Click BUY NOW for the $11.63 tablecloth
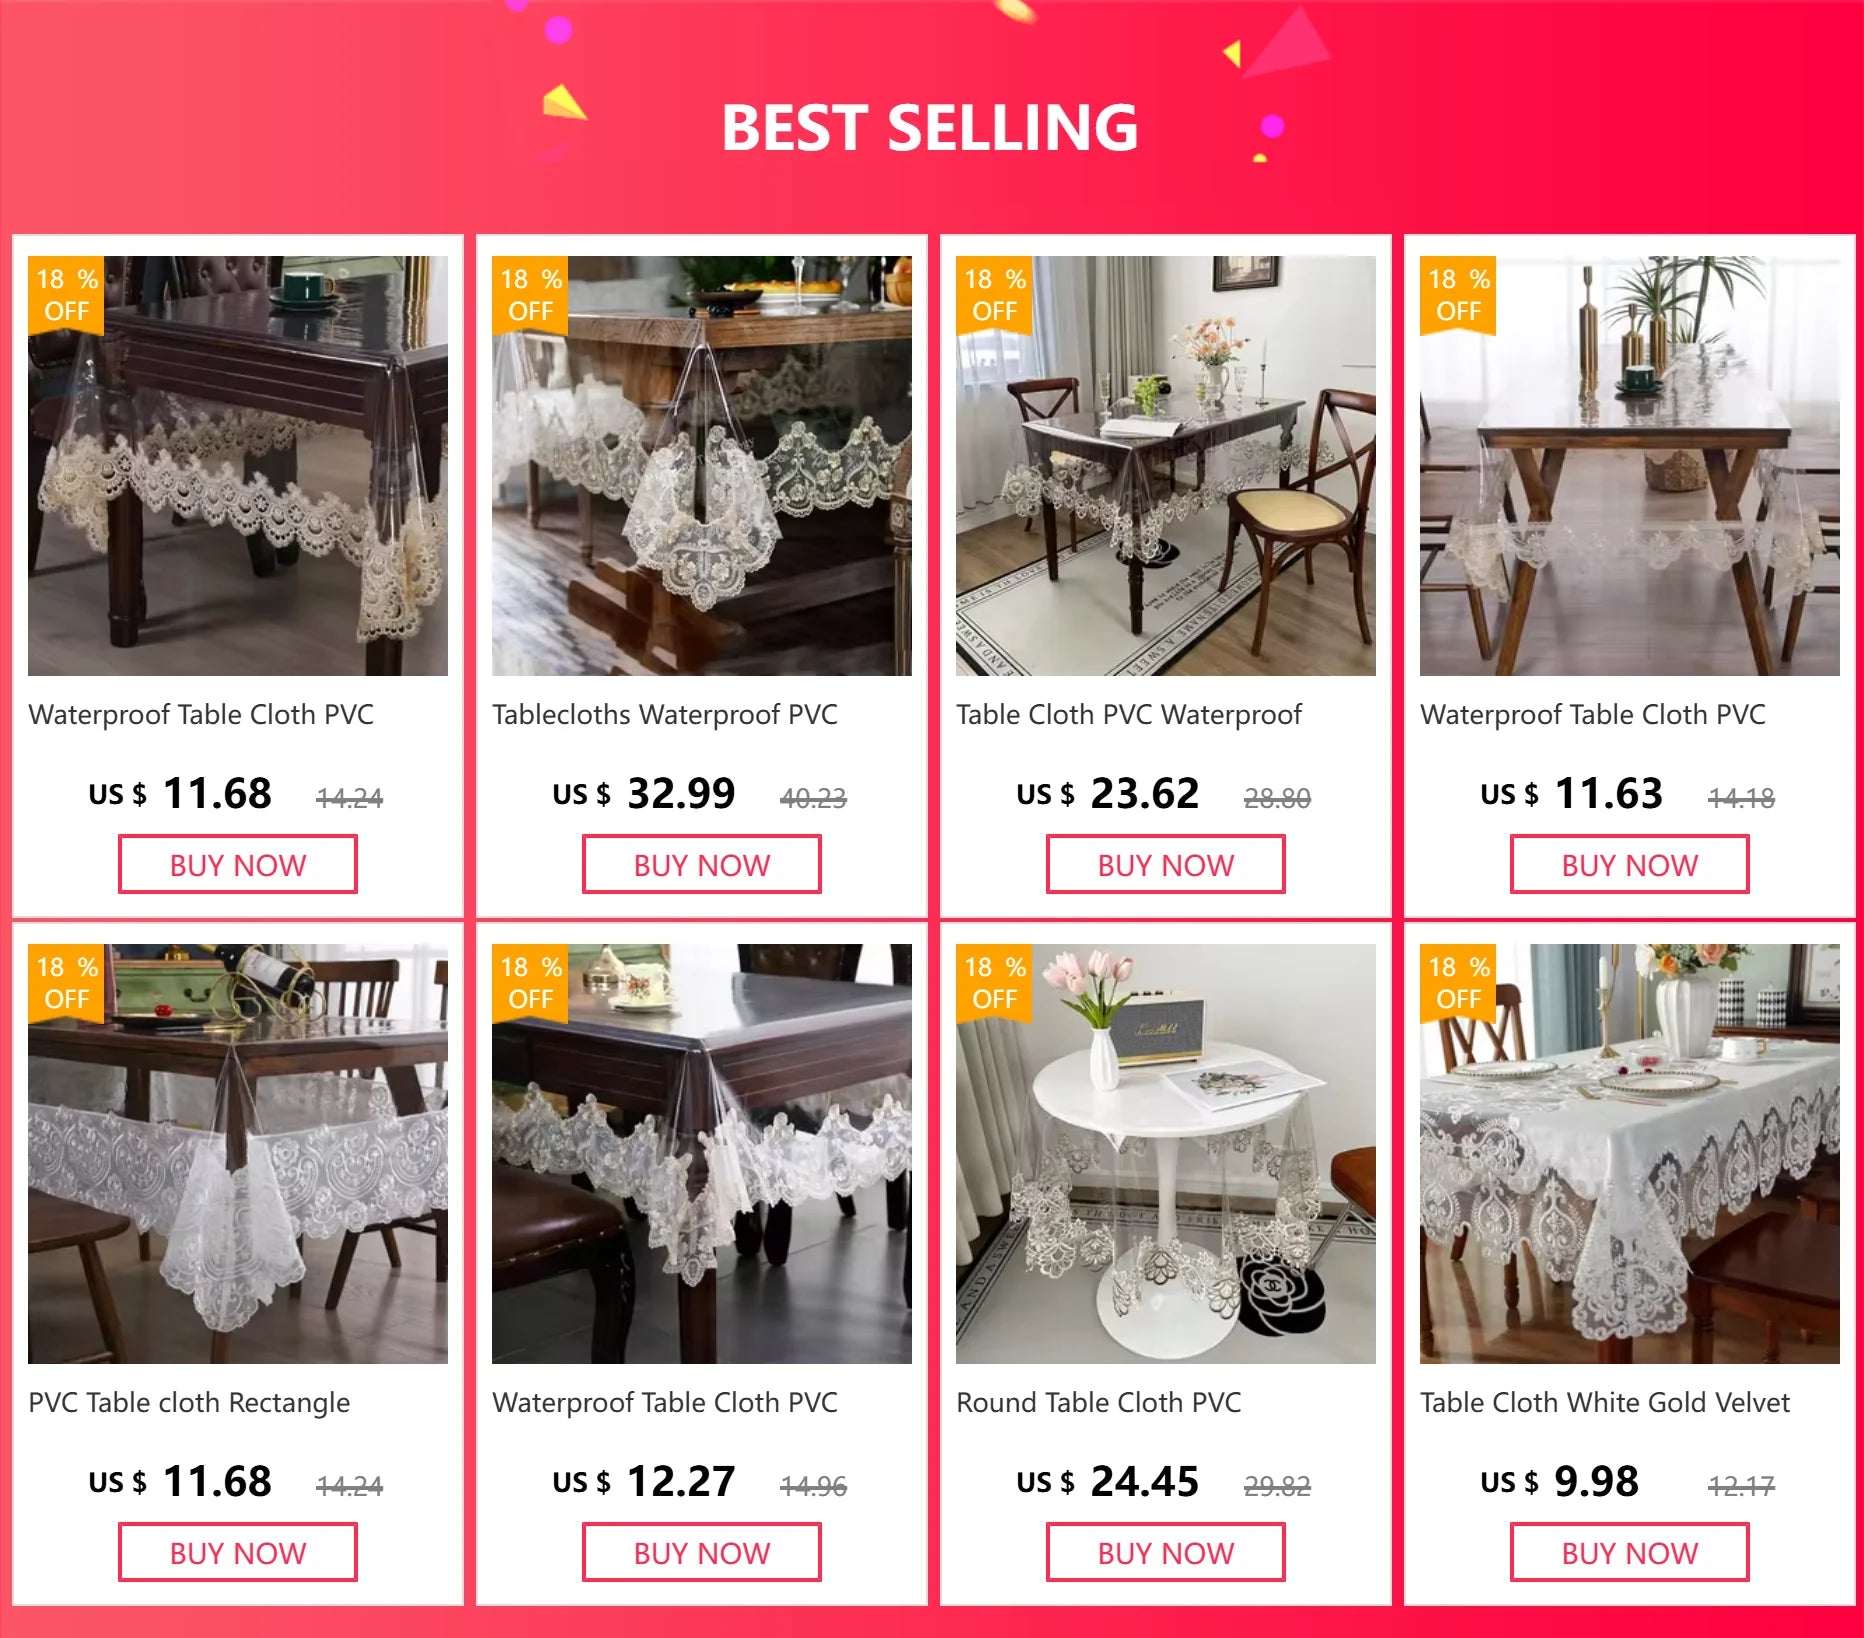The image size is (1864, 1638). pyautogui.click(x=1629, y=865)
